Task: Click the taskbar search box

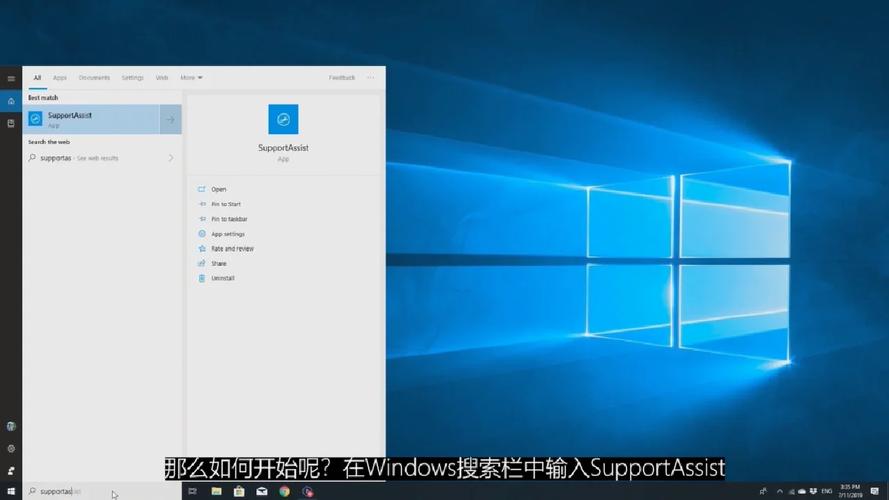Action: (102, 491)
